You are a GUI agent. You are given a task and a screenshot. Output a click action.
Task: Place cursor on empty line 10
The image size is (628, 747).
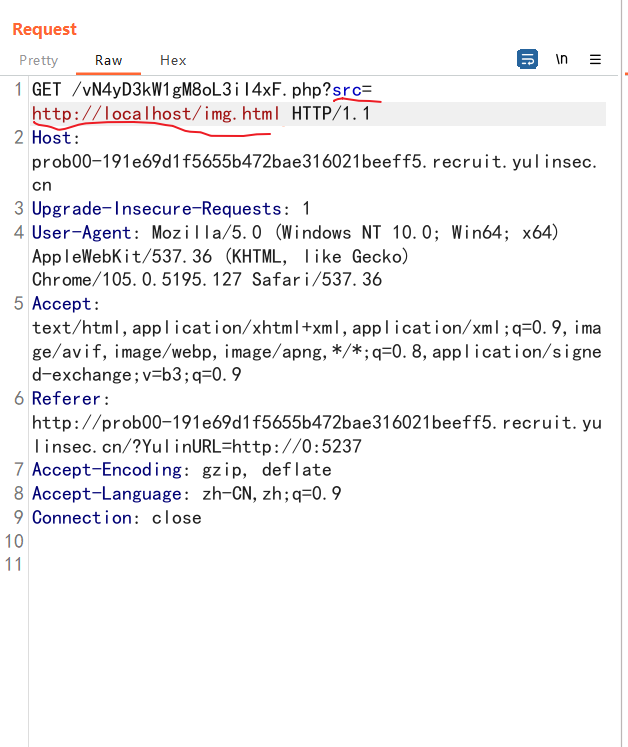317,541
